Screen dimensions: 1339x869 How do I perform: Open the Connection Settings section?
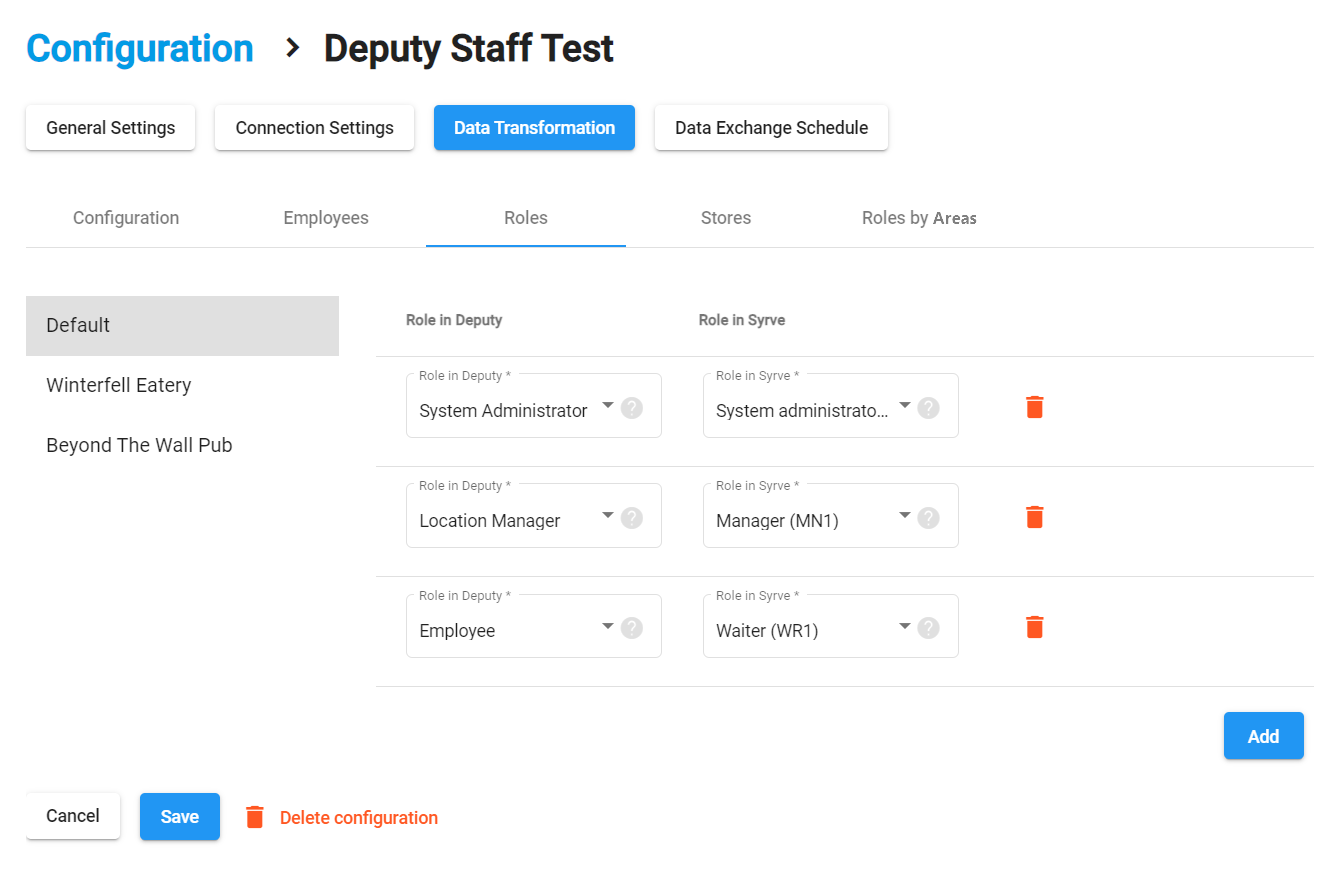[314, 128]
